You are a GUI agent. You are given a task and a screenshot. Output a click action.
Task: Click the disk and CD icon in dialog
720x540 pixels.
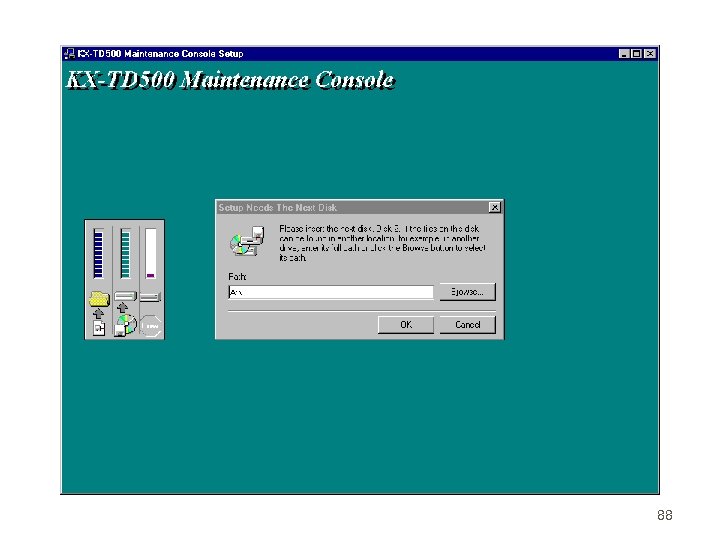pos(247,241)
